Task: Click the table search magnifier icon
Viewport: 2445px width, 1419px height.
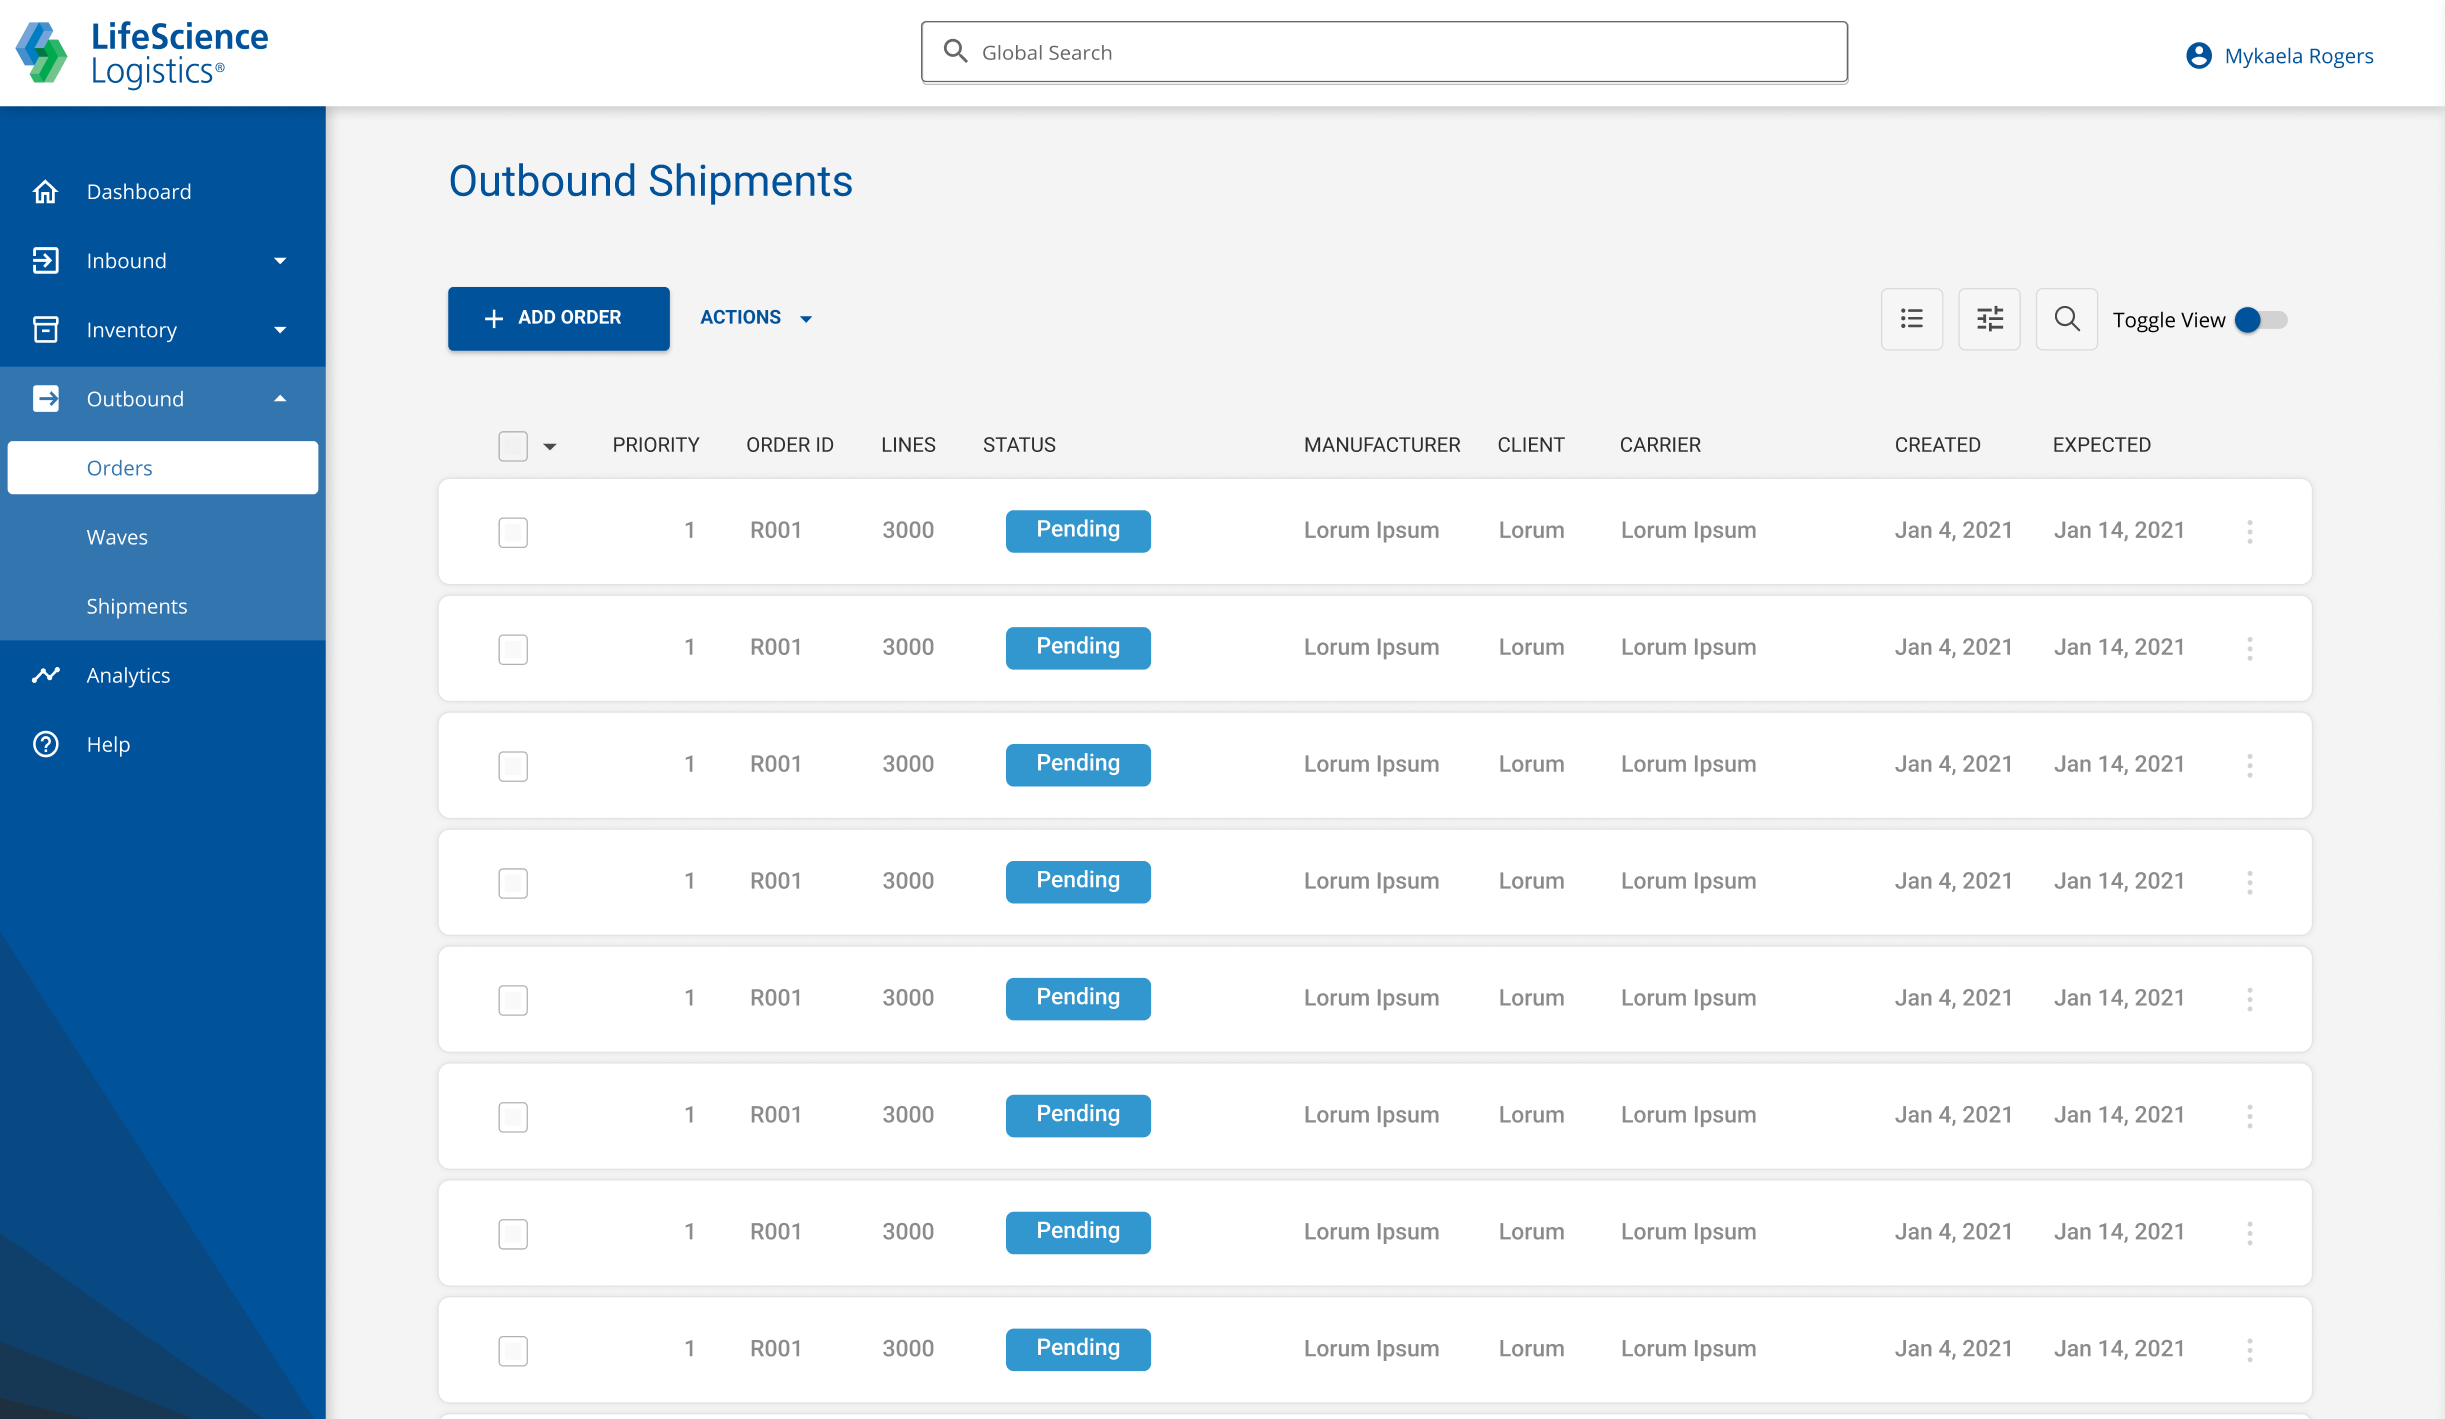Action: pyautogui.click(x=2066, y=319)
